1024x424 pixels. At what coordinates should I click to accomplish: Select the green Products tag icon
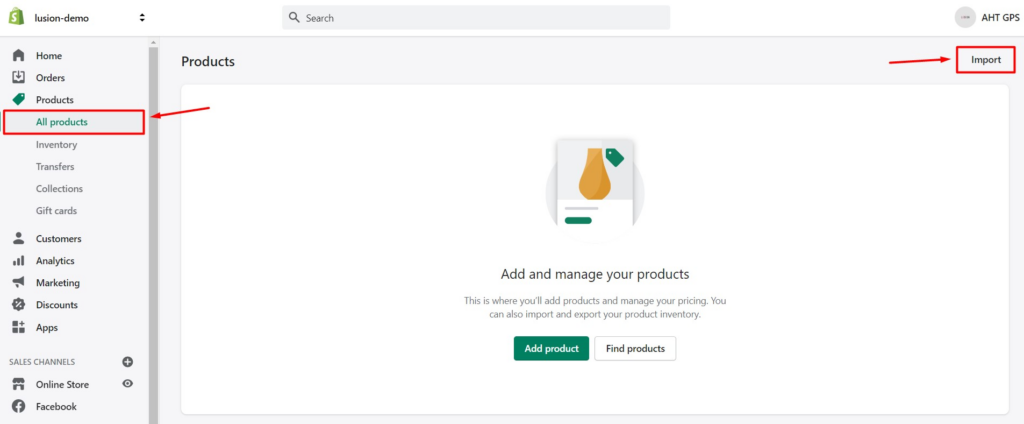point(18,100)
